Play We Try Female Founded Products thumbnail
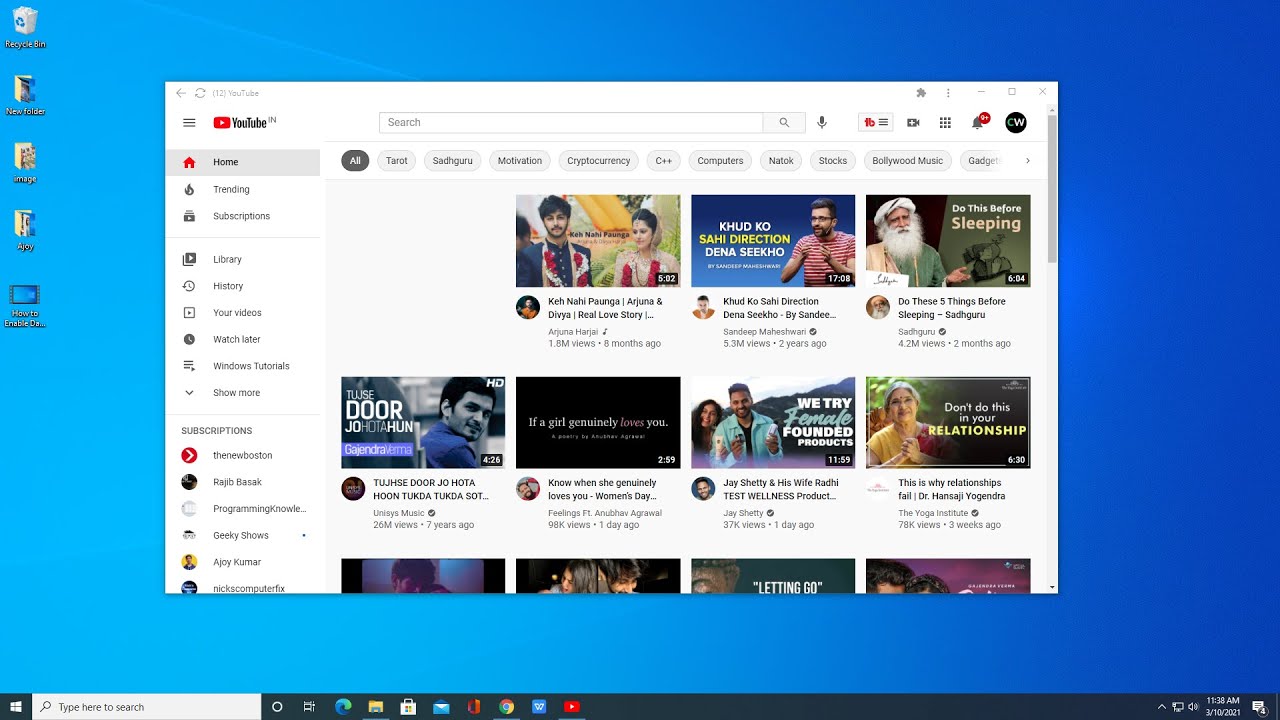 click(773, 423)
